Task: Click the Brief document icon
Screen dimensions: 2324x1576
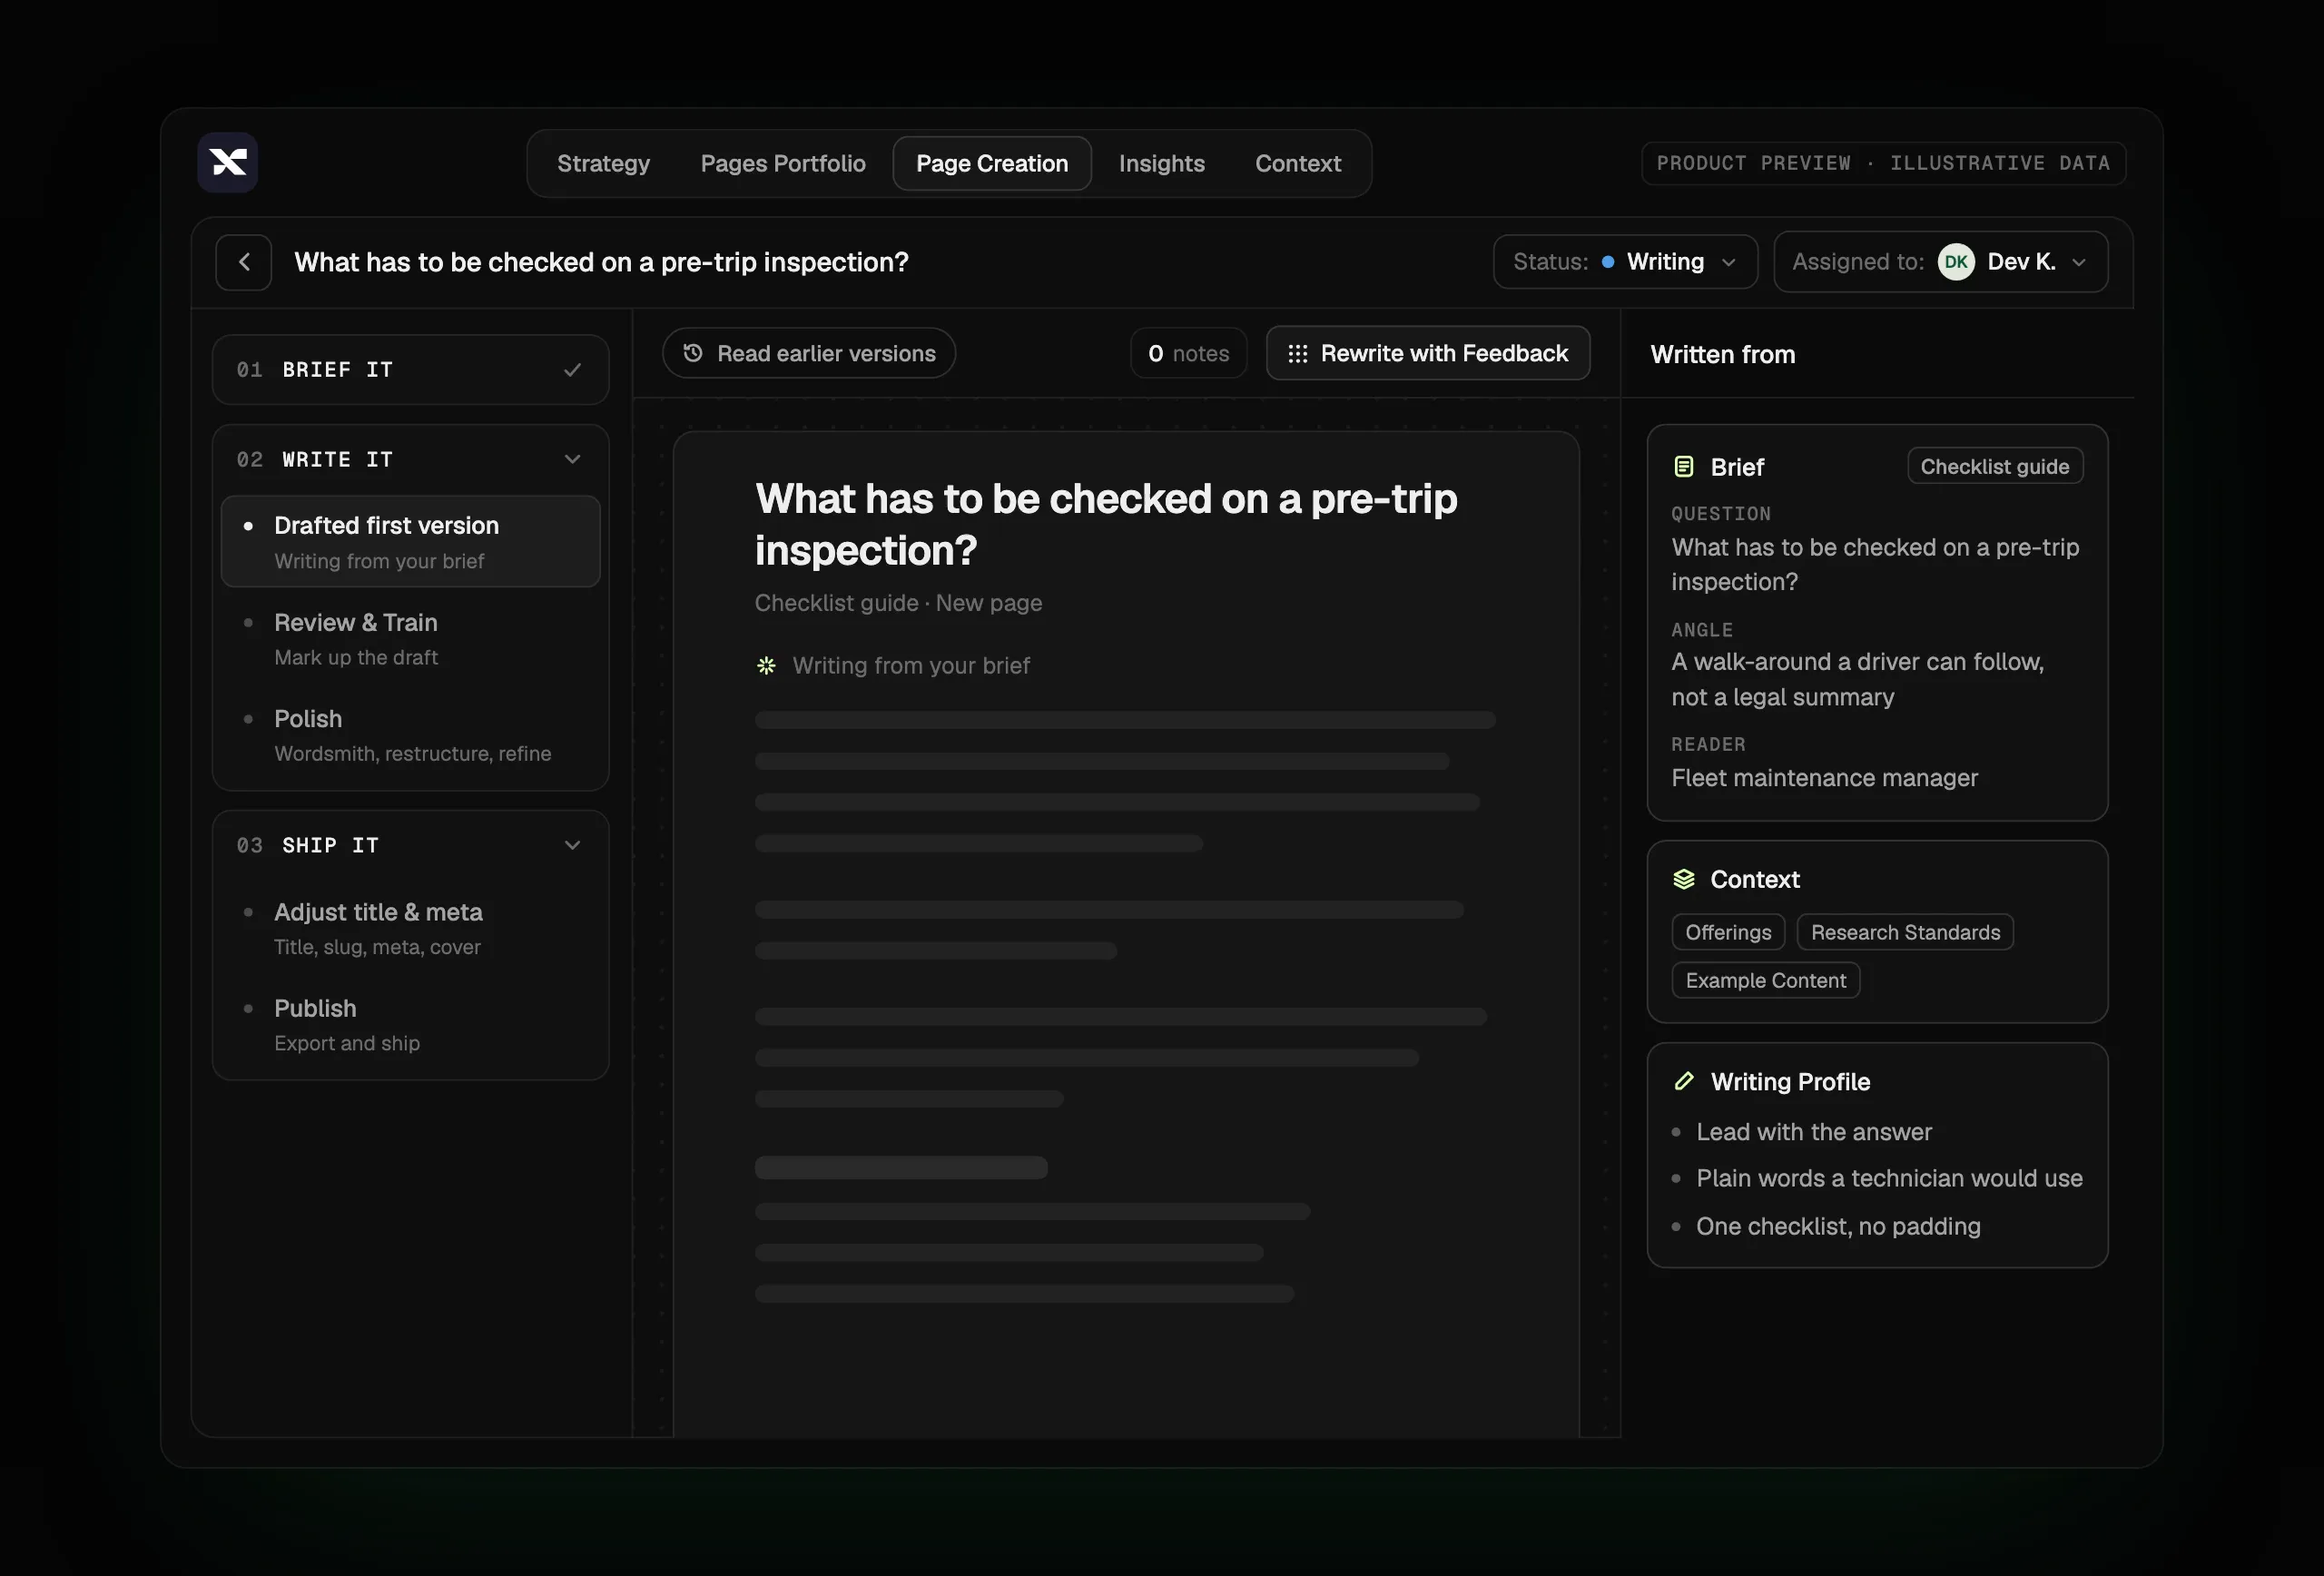Action: click(1684, 467)
